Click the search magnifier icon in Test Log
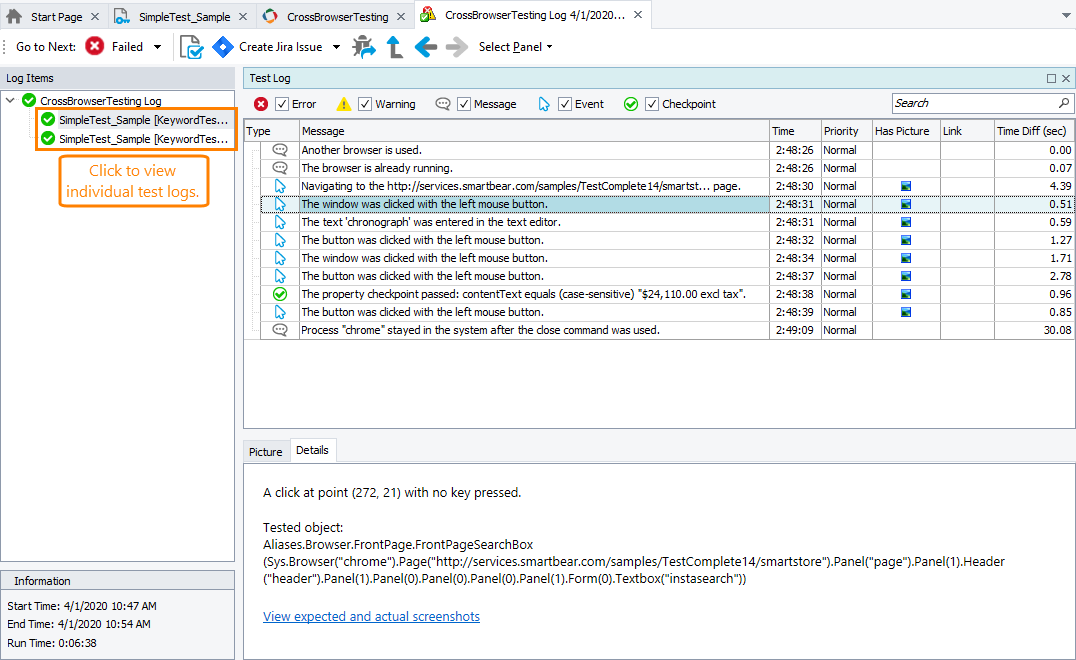The height and width of the screenshot is (660, 1076). 1064,103
